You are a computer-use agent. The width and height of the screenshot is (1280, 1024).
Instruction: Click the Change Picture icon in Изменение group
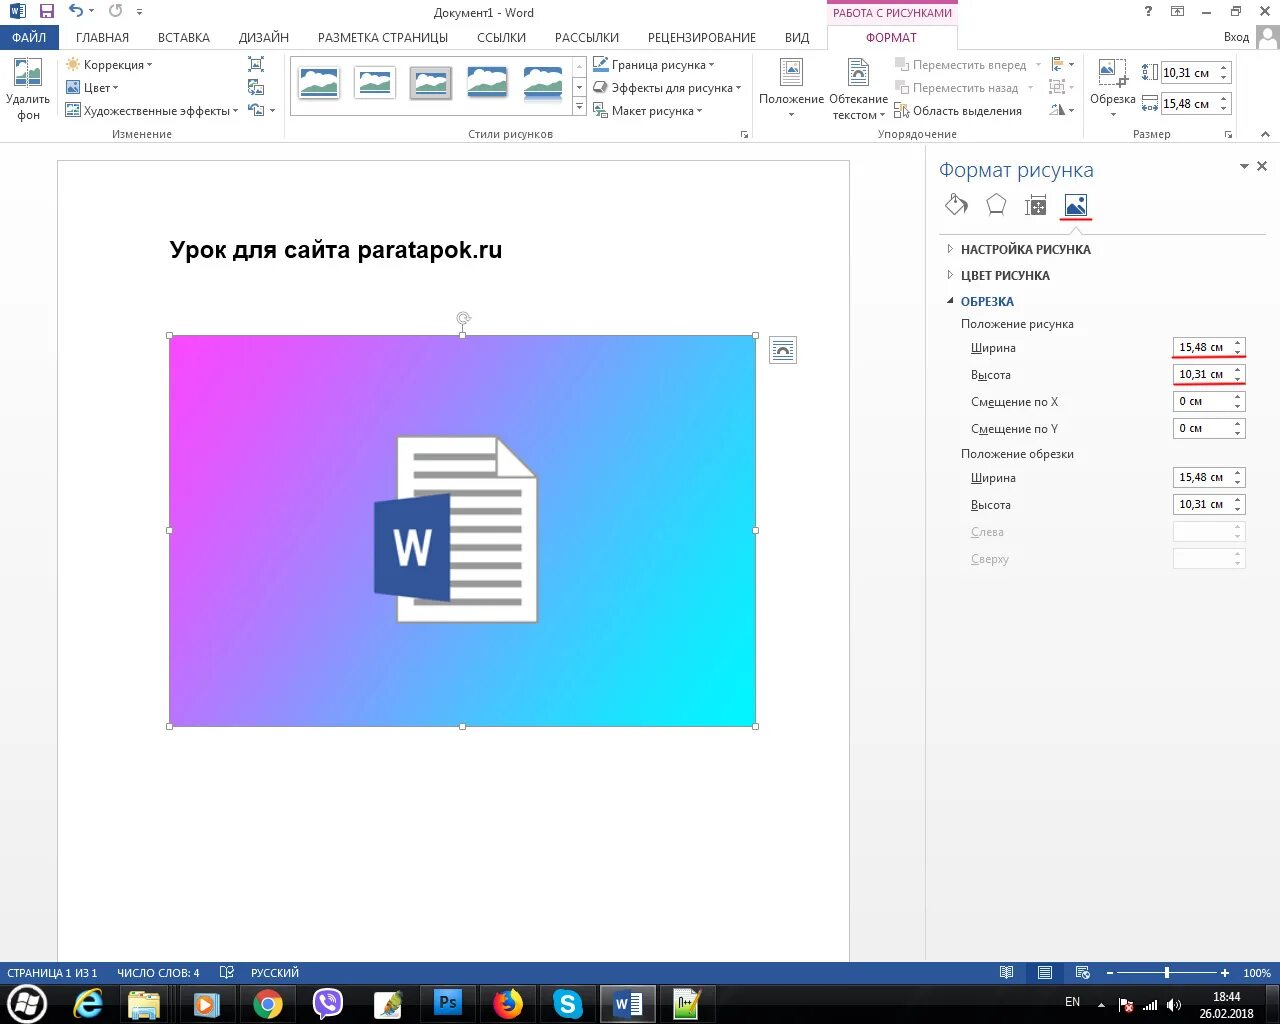(x=256, y=88)
